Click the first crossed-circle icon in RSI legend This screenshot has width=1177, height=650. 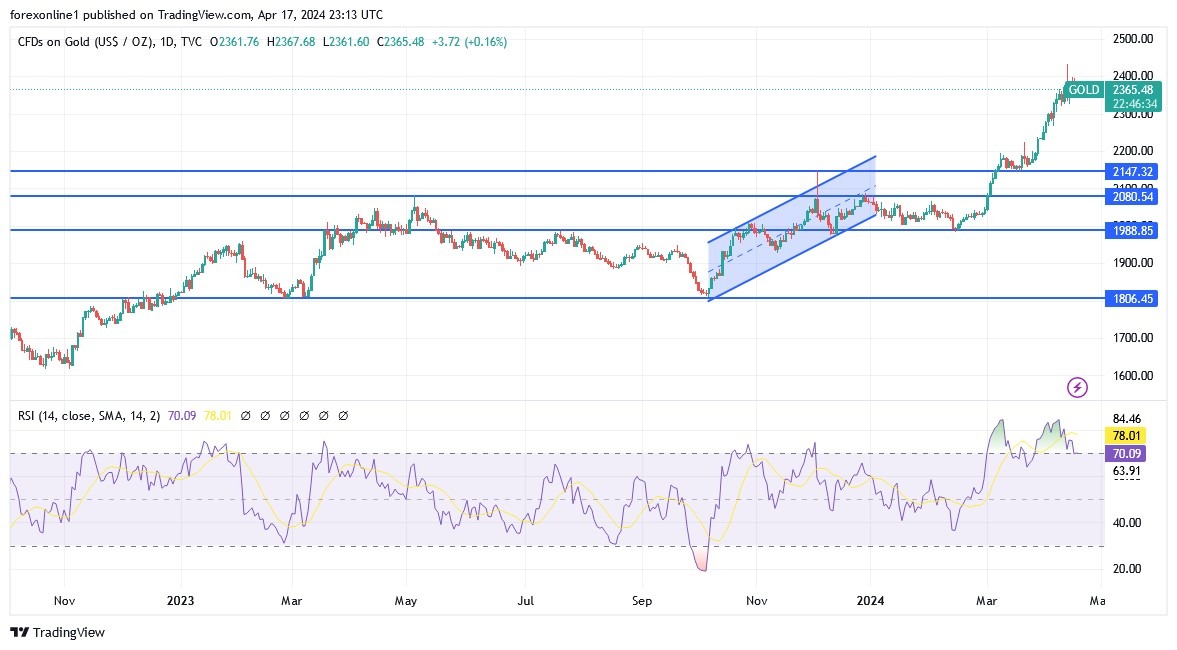click(x=245, y=415)
